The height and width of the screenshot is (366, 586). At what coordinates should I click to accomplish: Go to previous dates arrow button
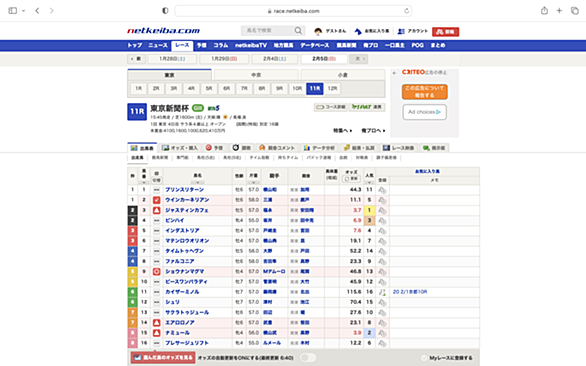point(136,59)
